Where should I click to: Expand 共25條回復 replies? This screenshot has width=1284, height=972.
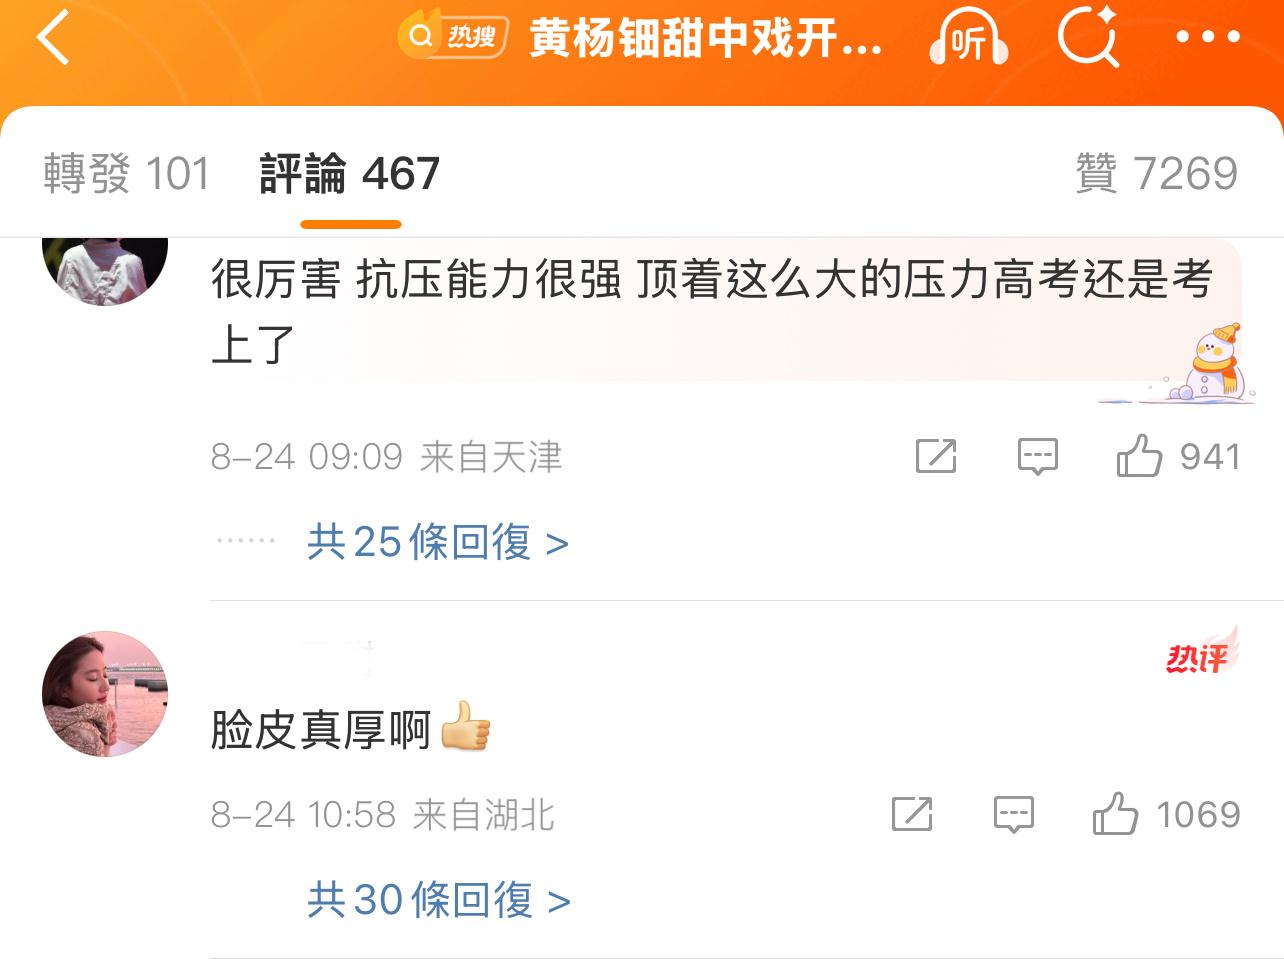(438, 543)
